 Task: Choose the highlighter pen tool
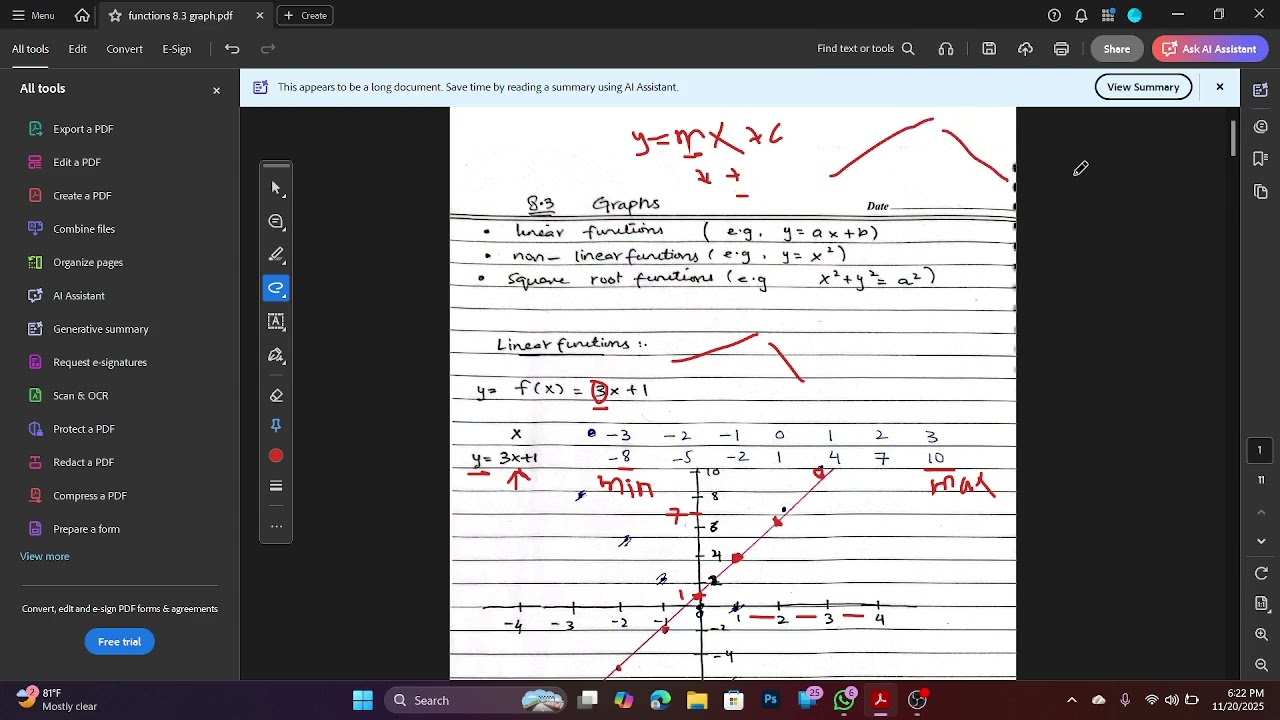pyautogui.click(x=276, y=254)
